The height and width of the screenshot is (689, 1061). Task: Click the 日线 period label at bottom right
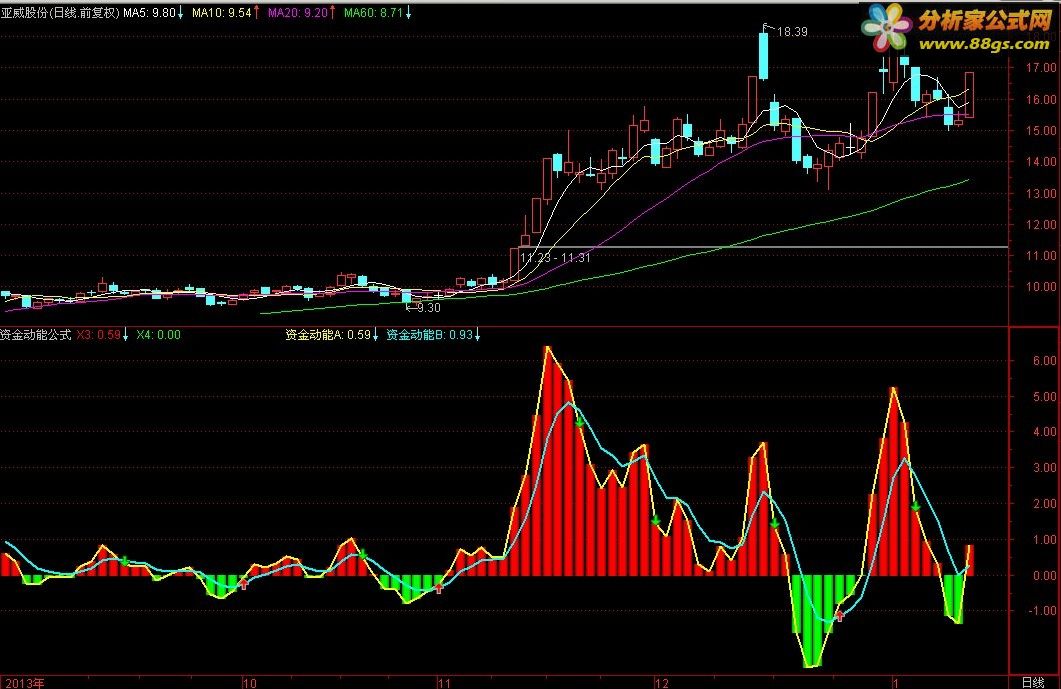(1033, 682)
